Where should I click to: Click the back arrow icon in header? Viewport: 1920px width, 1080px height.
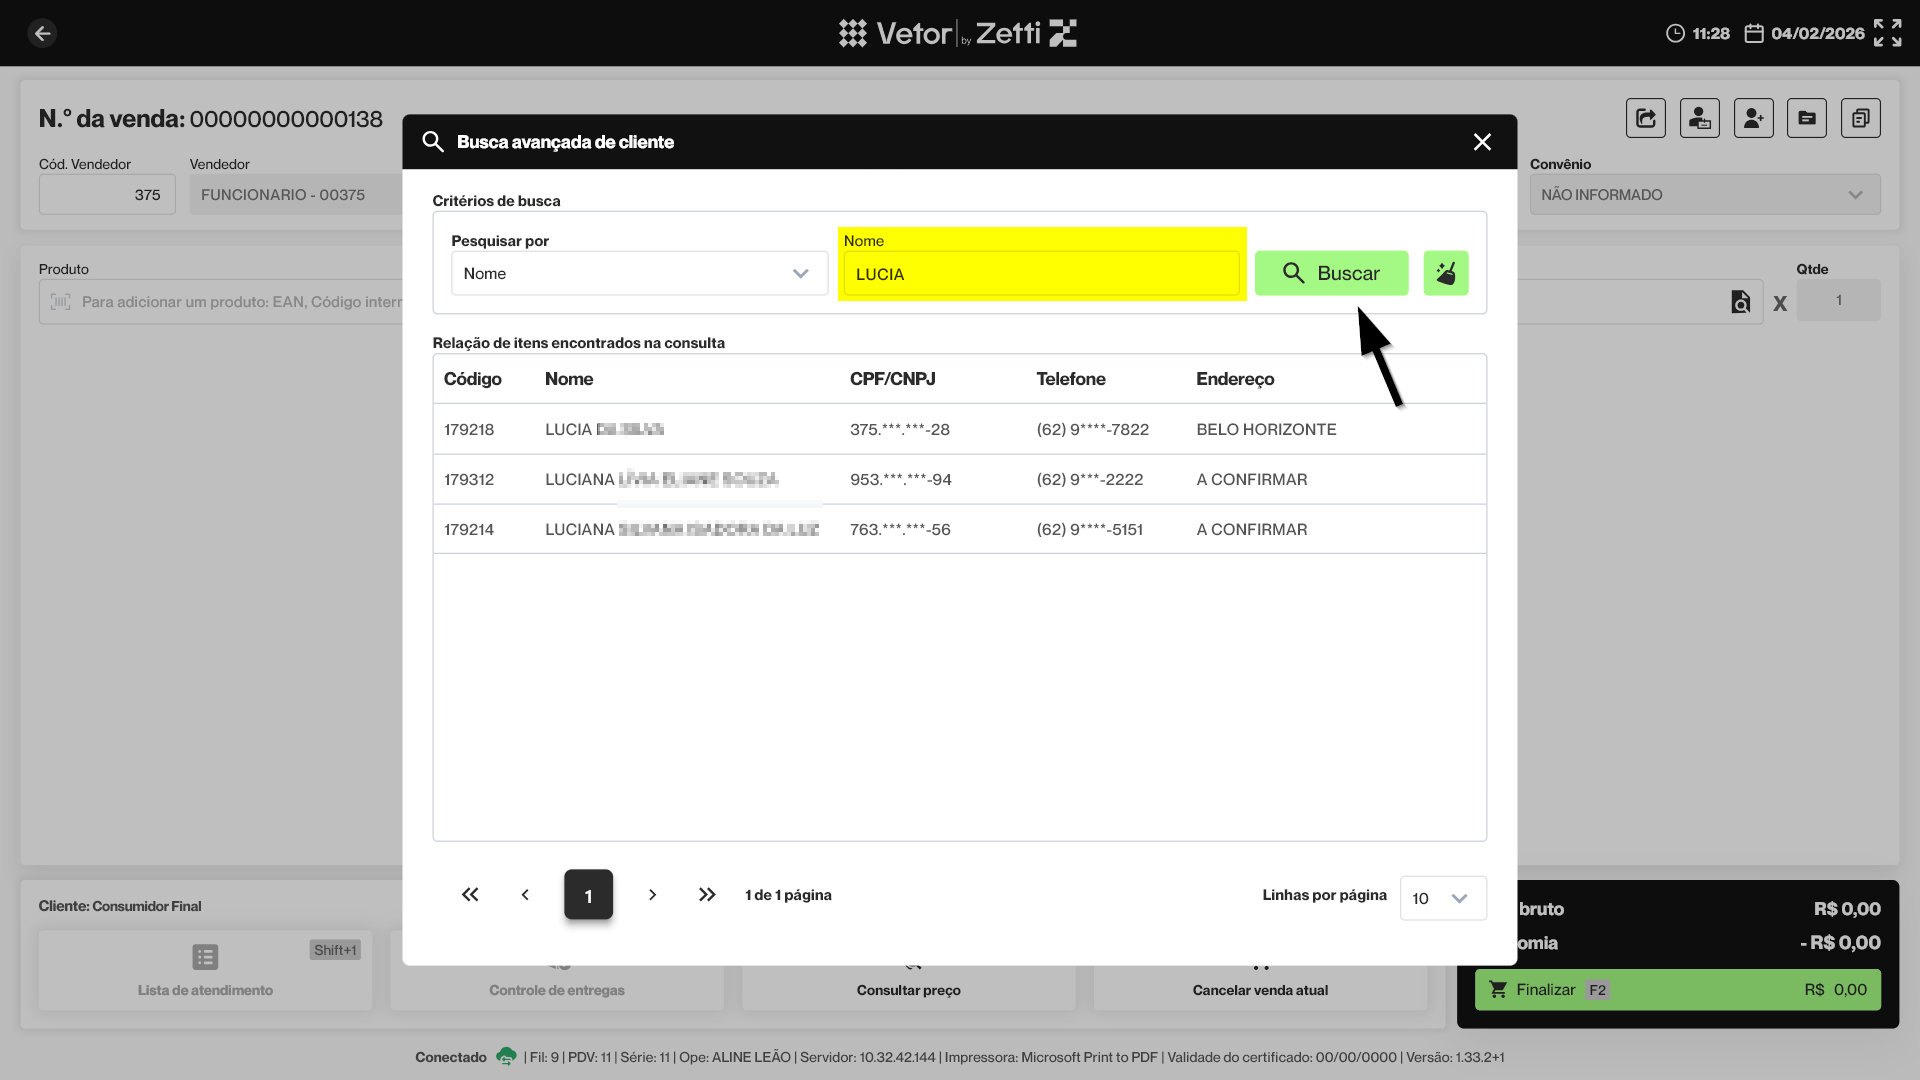(42, 33)
